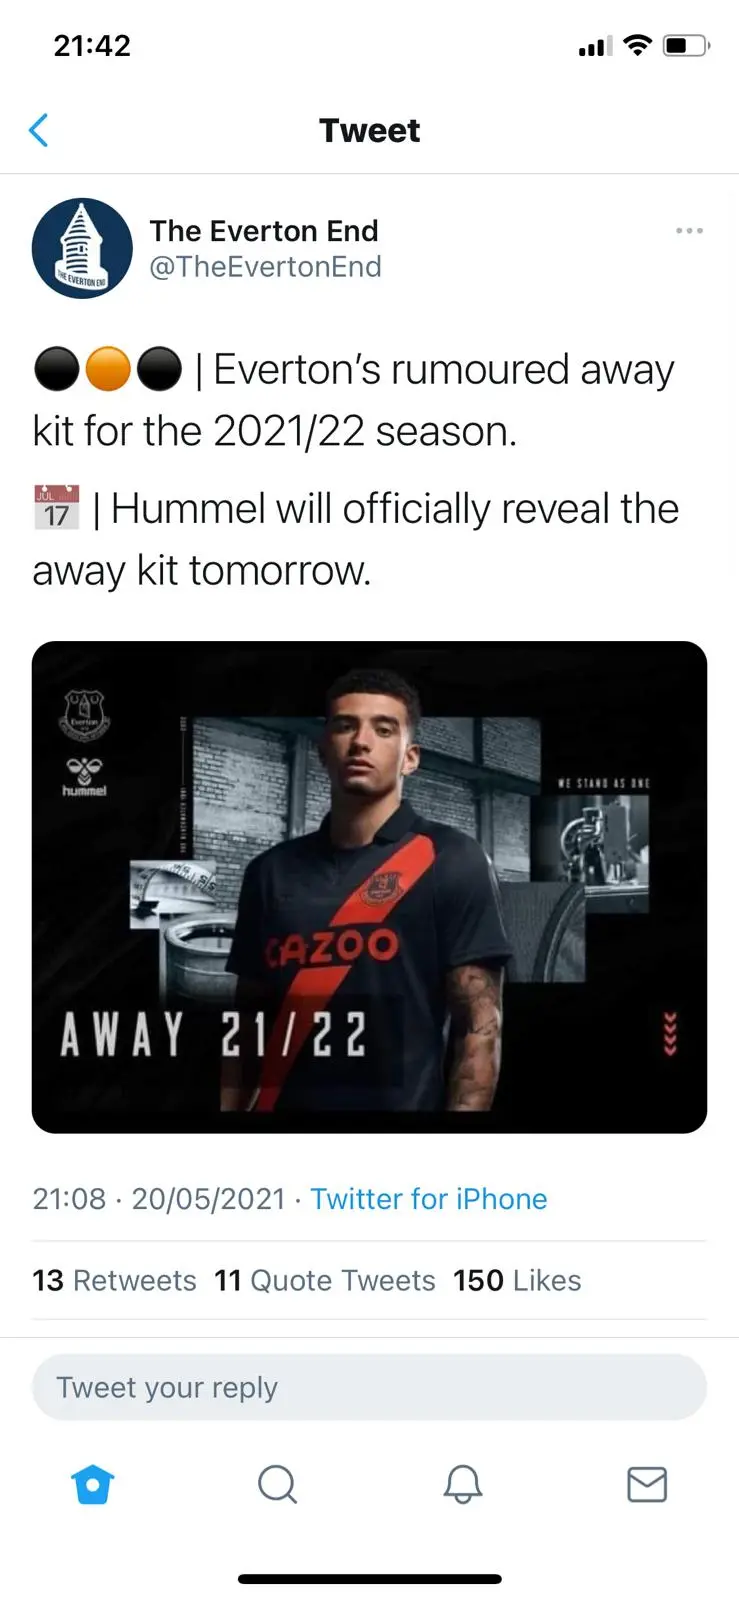Open the Notifications bell tab
The width and height of the screenshot is (739, 1600).
[x=463, y=1485]
